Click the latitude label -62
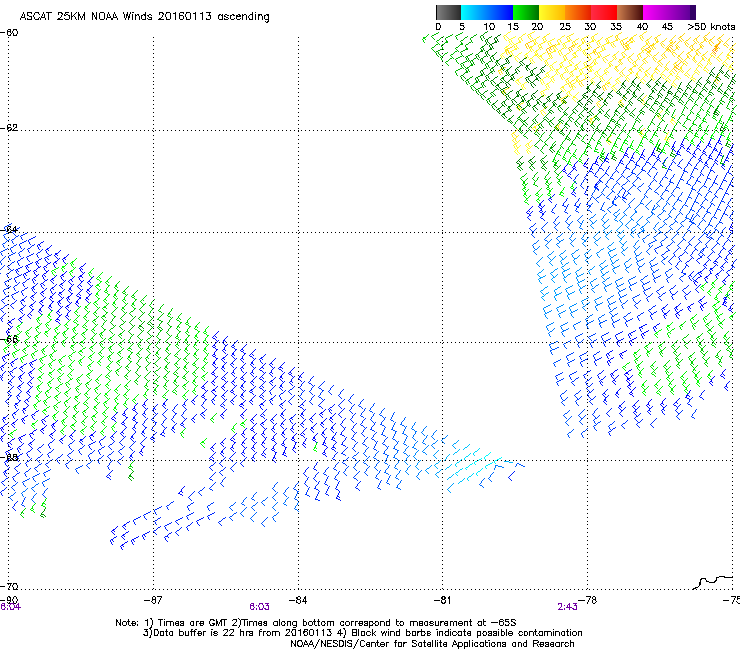 9,128
